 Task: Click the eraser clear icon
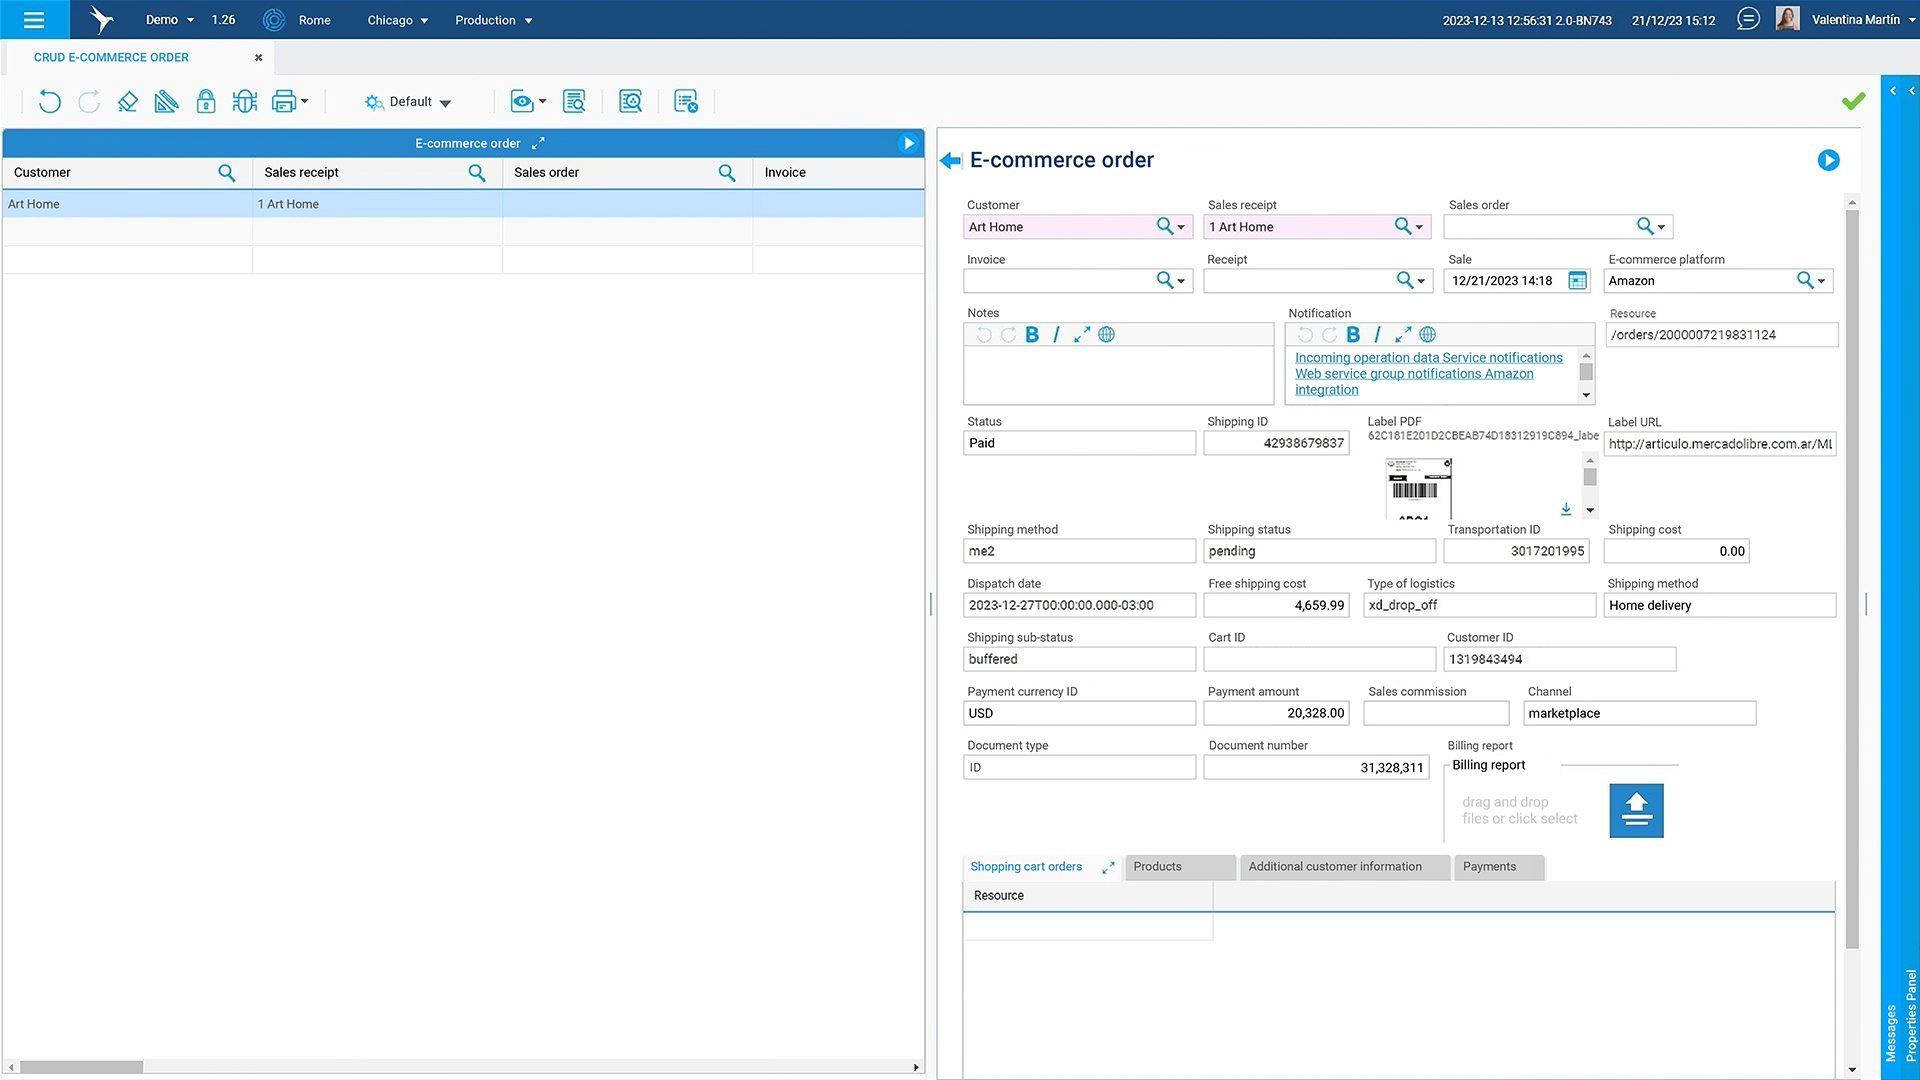[x=127, y=101]
